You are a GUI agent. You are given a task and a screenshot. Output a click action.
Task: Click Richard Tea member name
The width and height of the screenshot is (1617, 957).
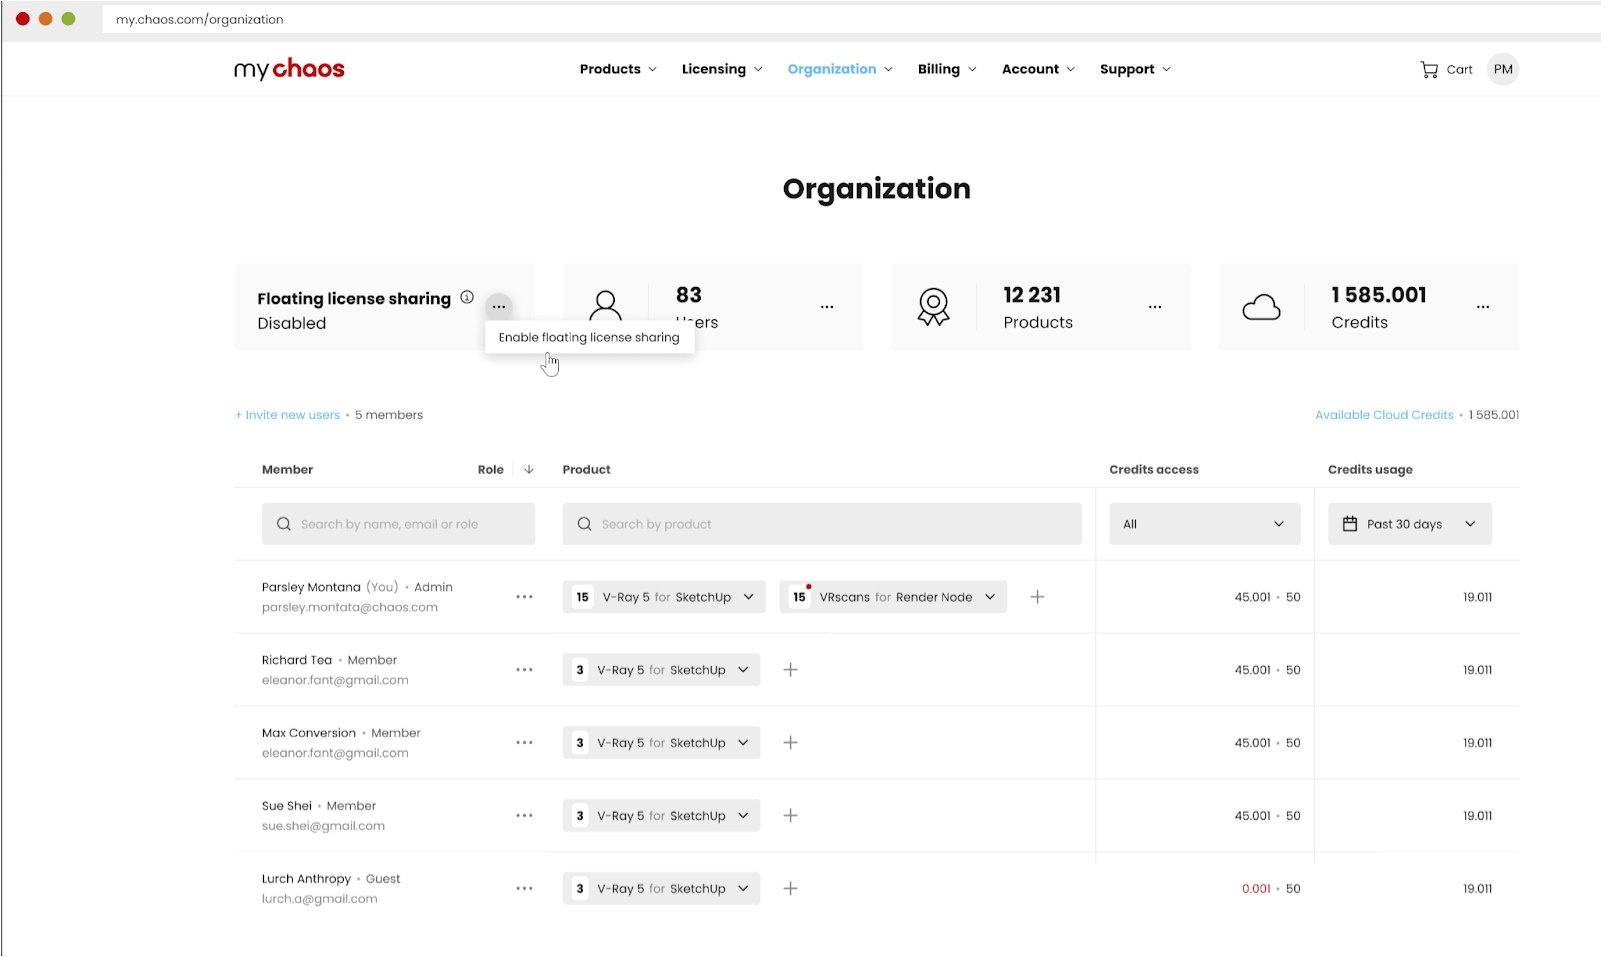[x=297, y=660]
